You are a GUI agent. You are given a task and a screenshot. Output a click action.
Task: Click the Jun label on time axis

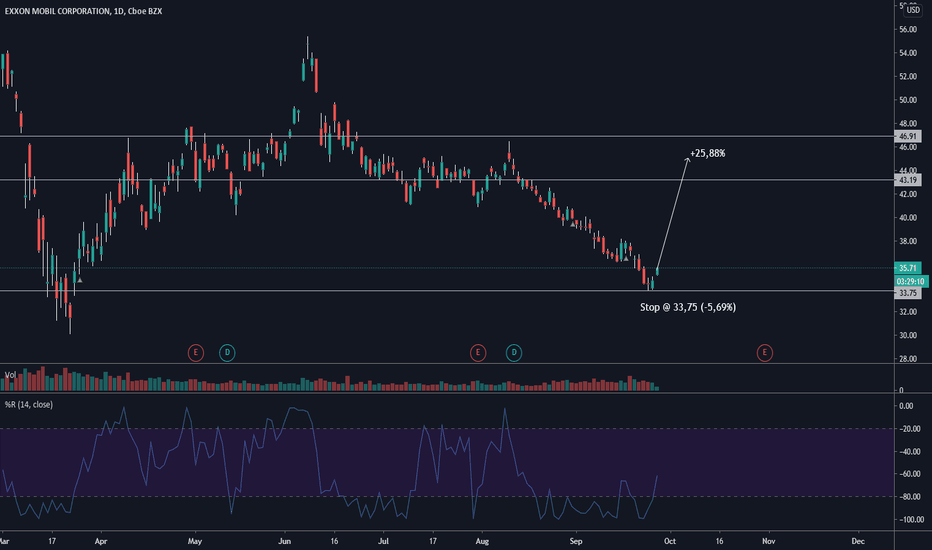[x=285, y=541]
